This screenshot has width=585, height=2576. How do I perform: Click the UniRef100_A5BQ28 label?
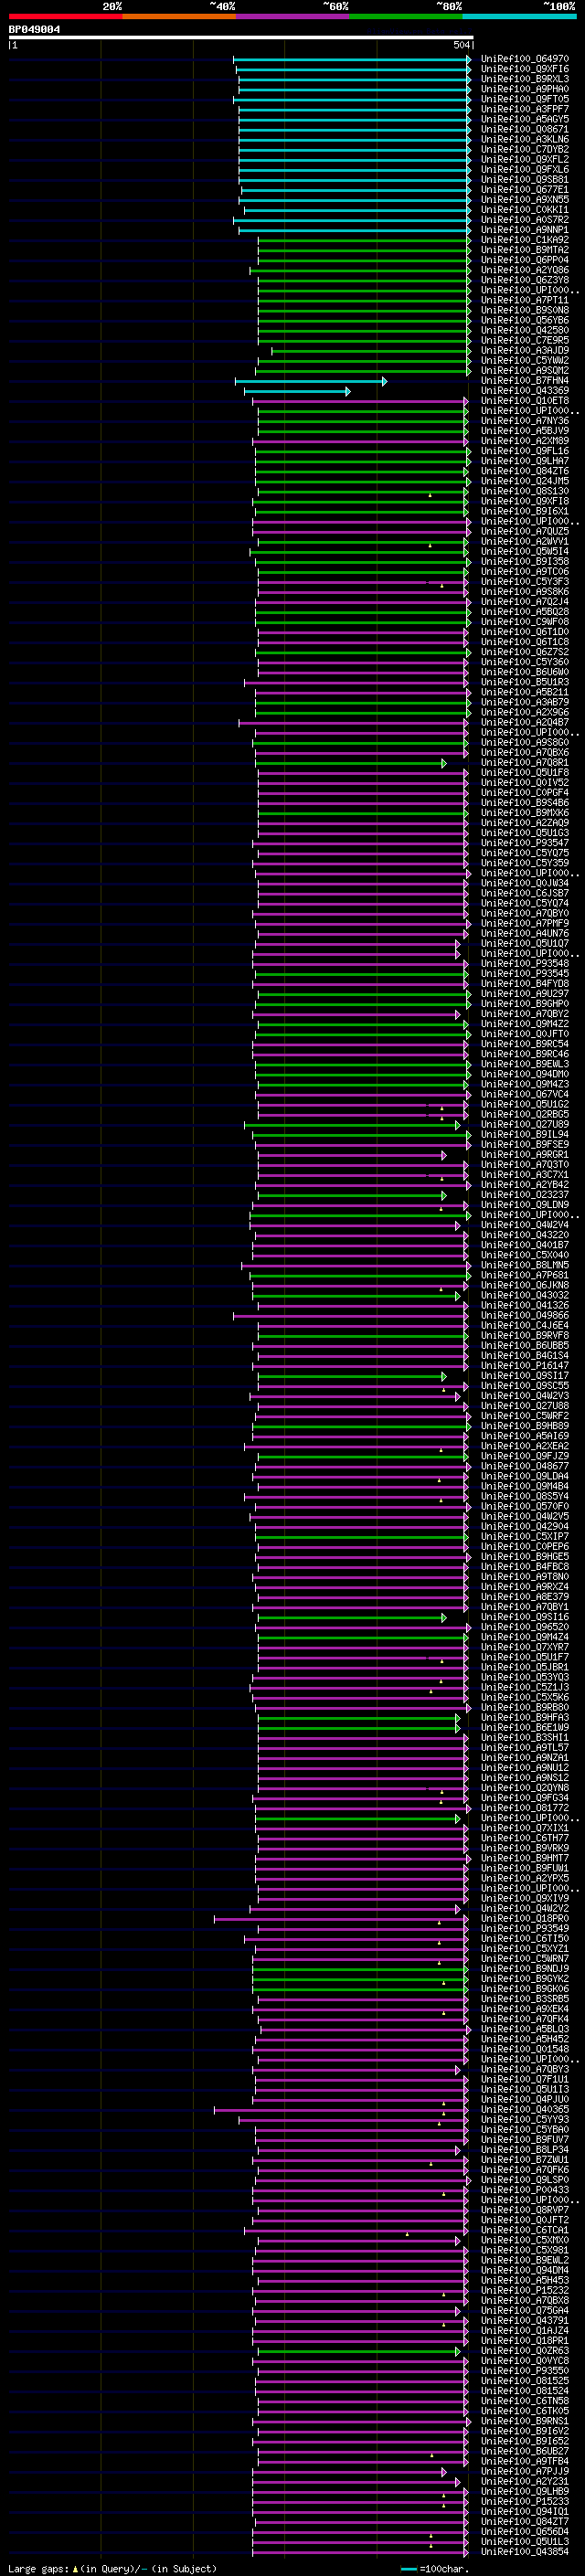(525, 612)
